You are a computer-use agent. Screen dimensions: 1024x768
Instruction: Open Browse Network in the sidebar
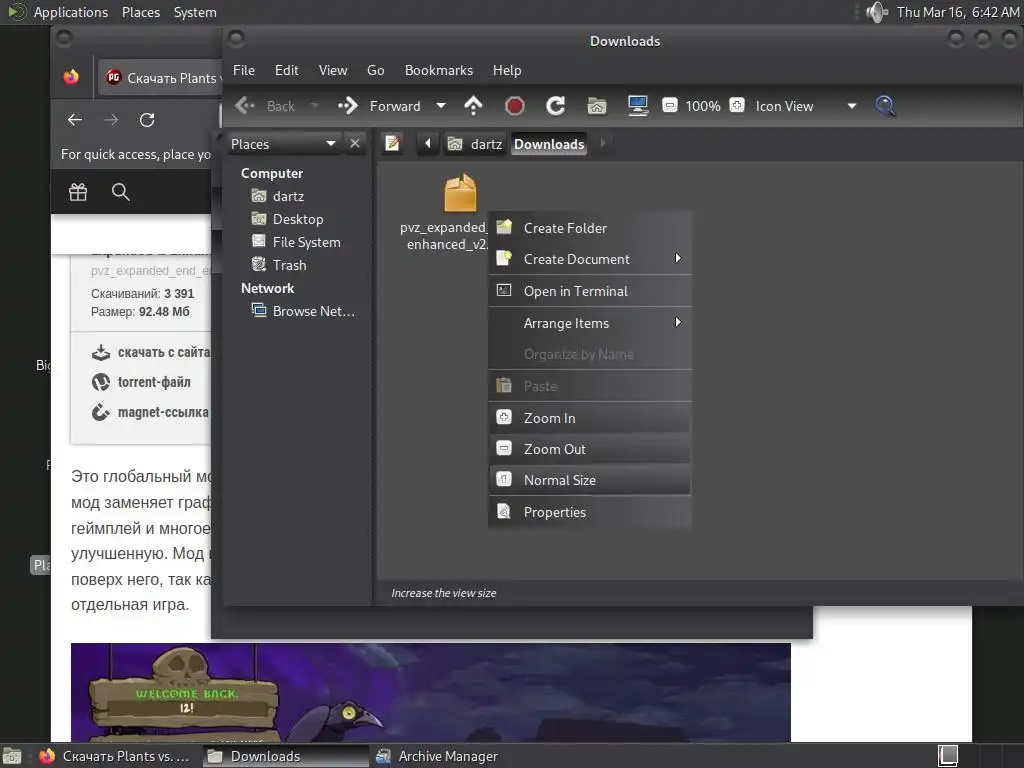(x=313, y=311)
